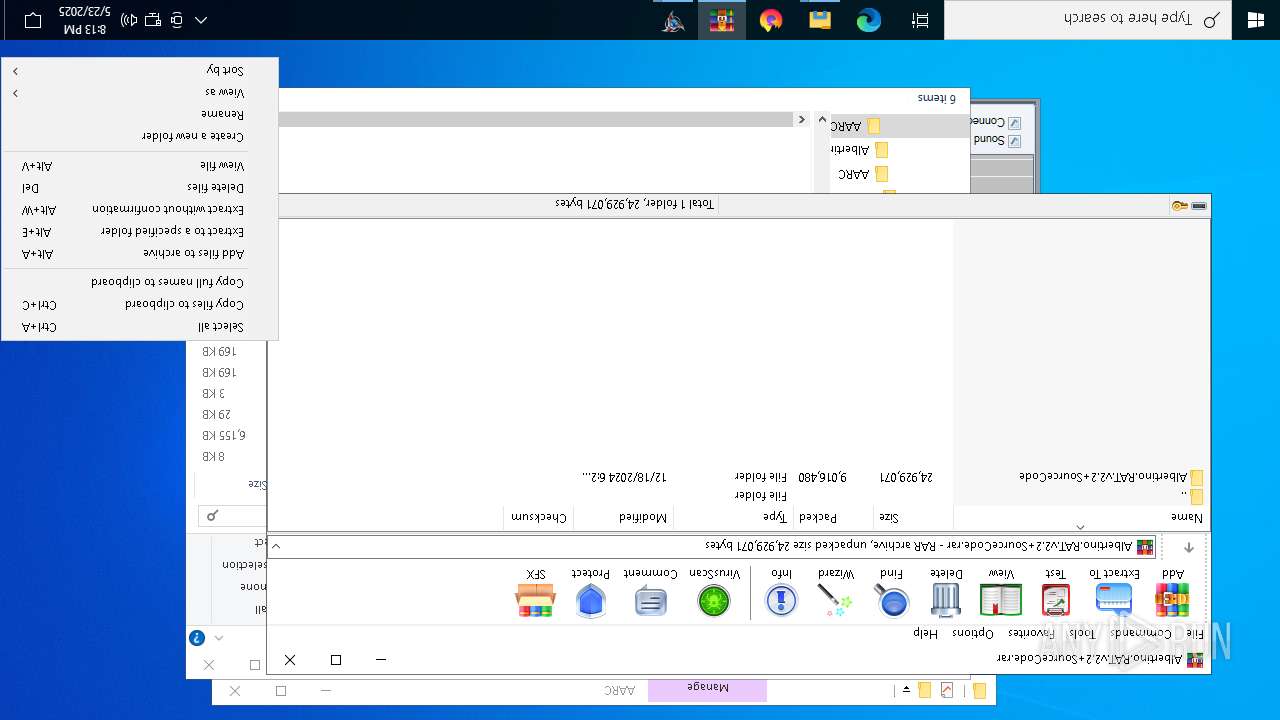The height and width of the screenshot is (720, 1280).
Task: Choose Delete files in context menu
Action: tap(140, 187)
